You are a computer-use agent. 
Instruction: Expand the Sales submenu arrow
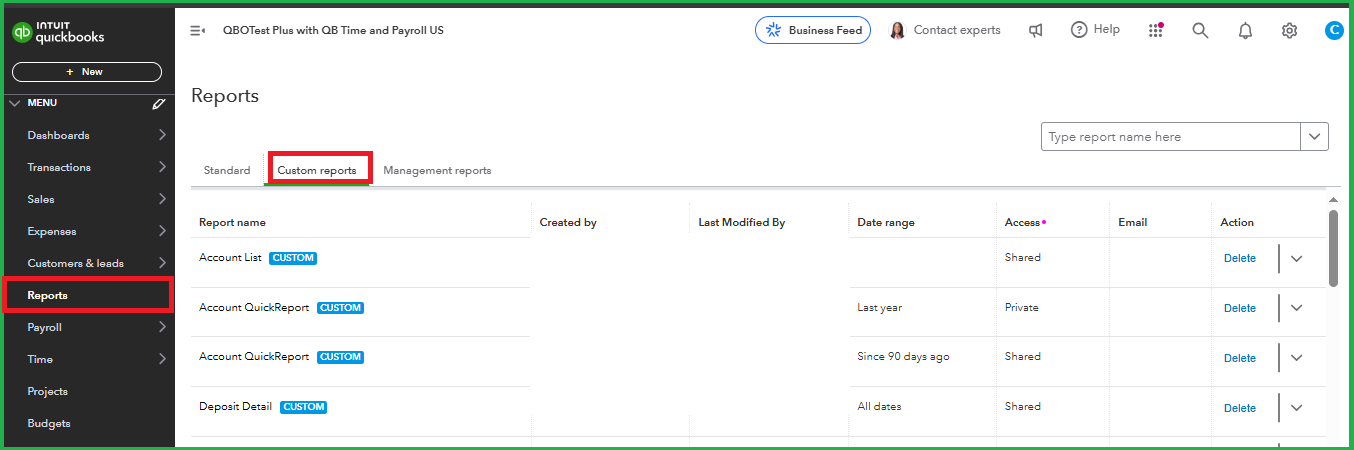[162, 199]
